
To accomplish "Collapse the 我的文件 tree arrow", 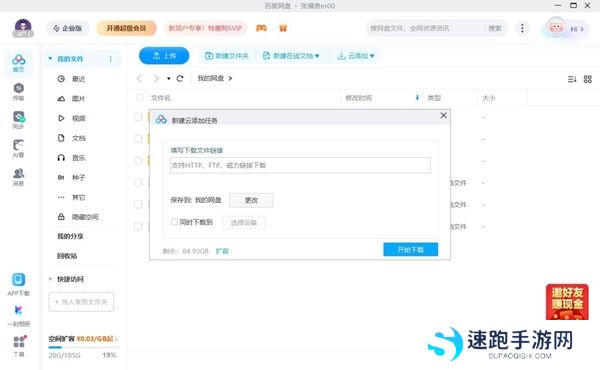I will tap(50, 59).
